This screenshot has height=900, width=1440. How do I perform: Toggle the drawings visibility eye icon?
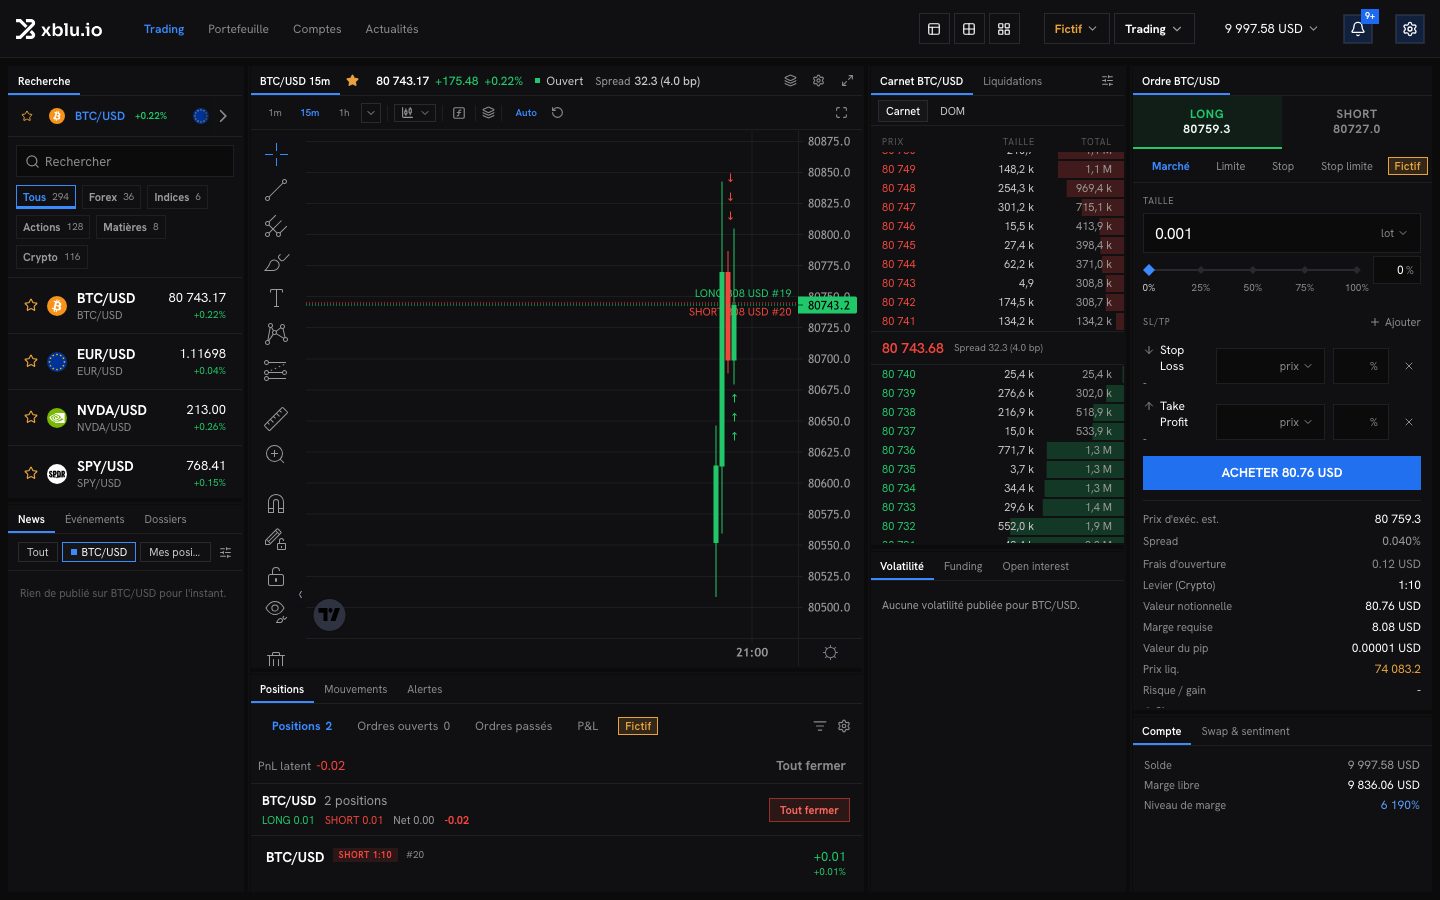[276, 611]
